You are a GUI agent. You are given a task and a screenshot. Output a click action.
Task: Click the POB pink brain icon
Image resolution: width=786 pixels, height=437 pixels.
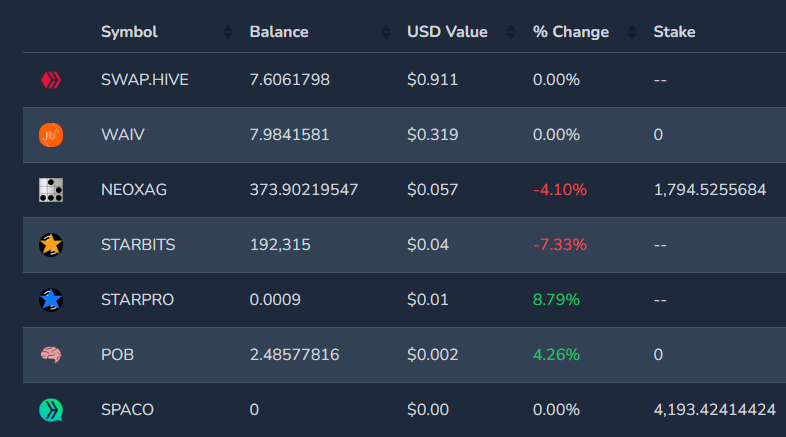[51, 355]
